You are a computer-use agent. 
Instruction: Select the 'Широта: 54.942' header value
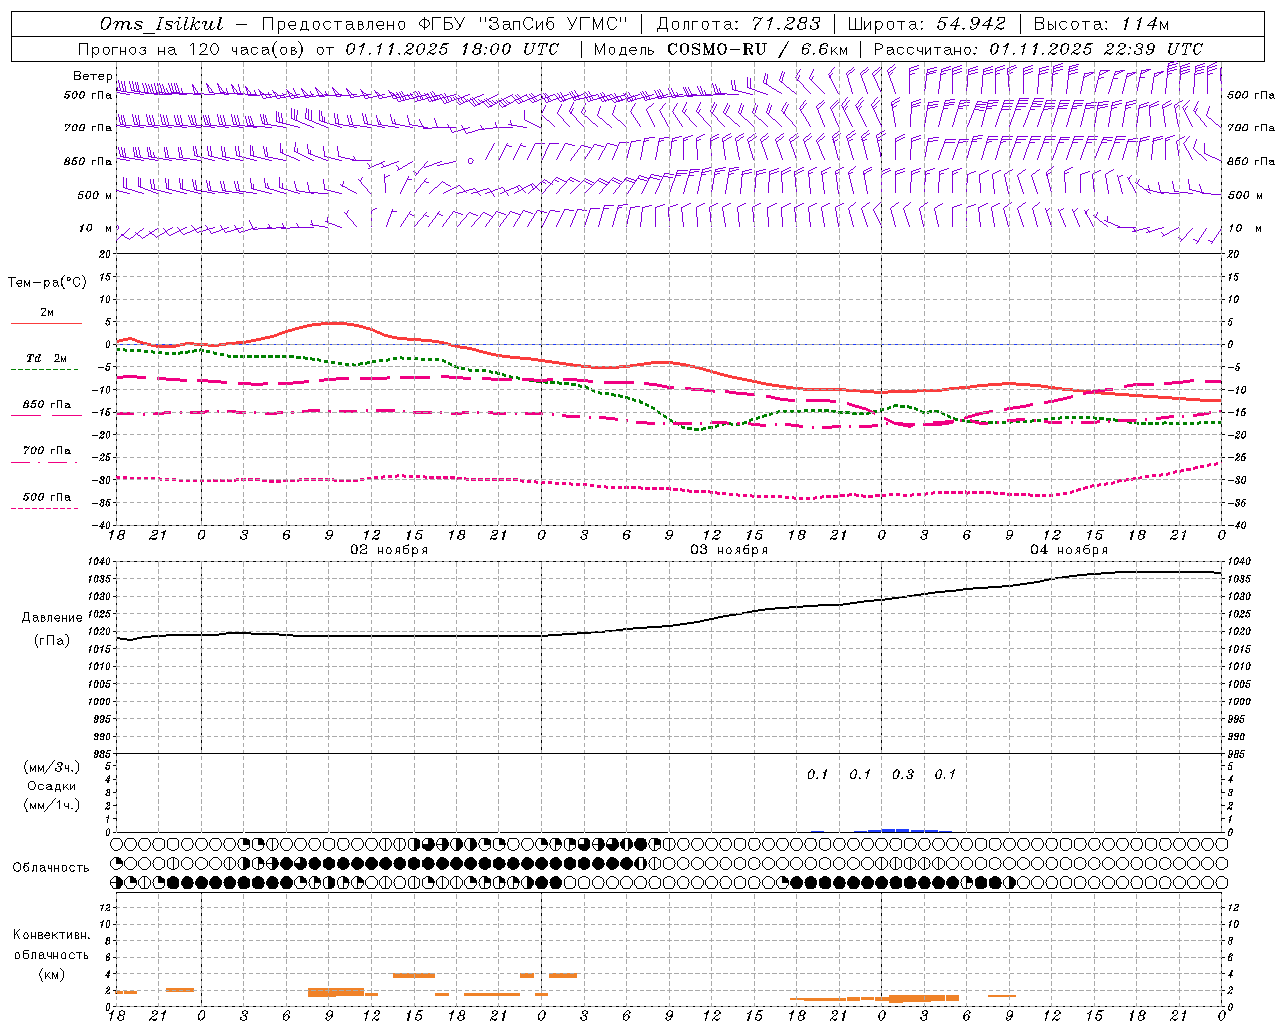click(926, 24)
